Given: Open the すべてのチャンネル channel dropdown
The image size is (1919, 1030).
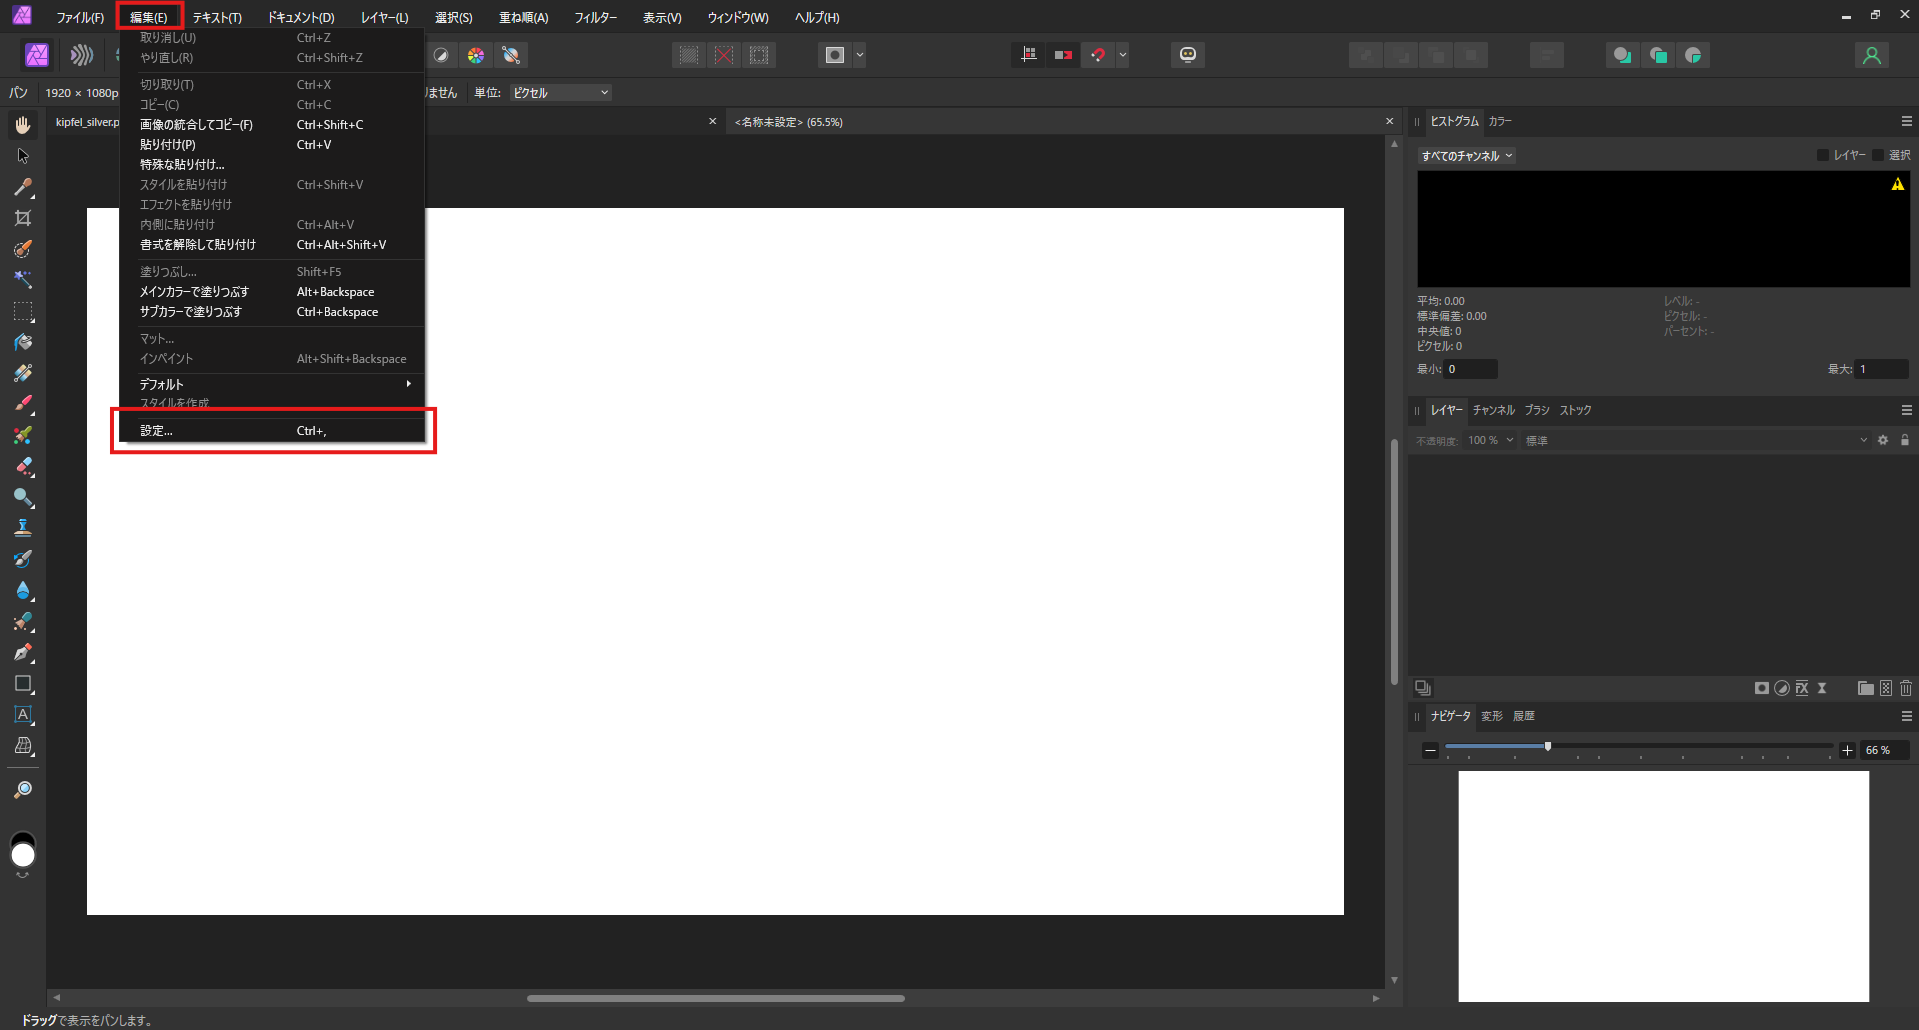Looking at the screenshot, I should coord(1467,156).
